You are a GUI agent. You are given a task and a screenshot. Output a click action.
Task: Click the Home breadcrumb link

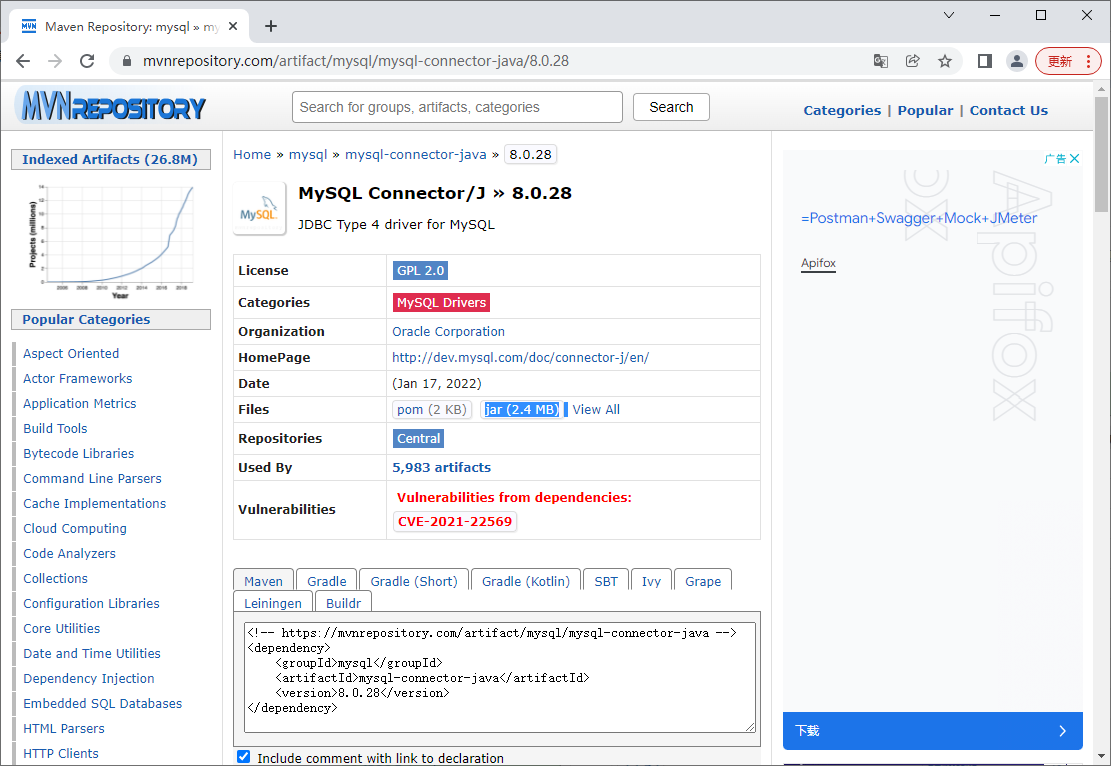252,154
